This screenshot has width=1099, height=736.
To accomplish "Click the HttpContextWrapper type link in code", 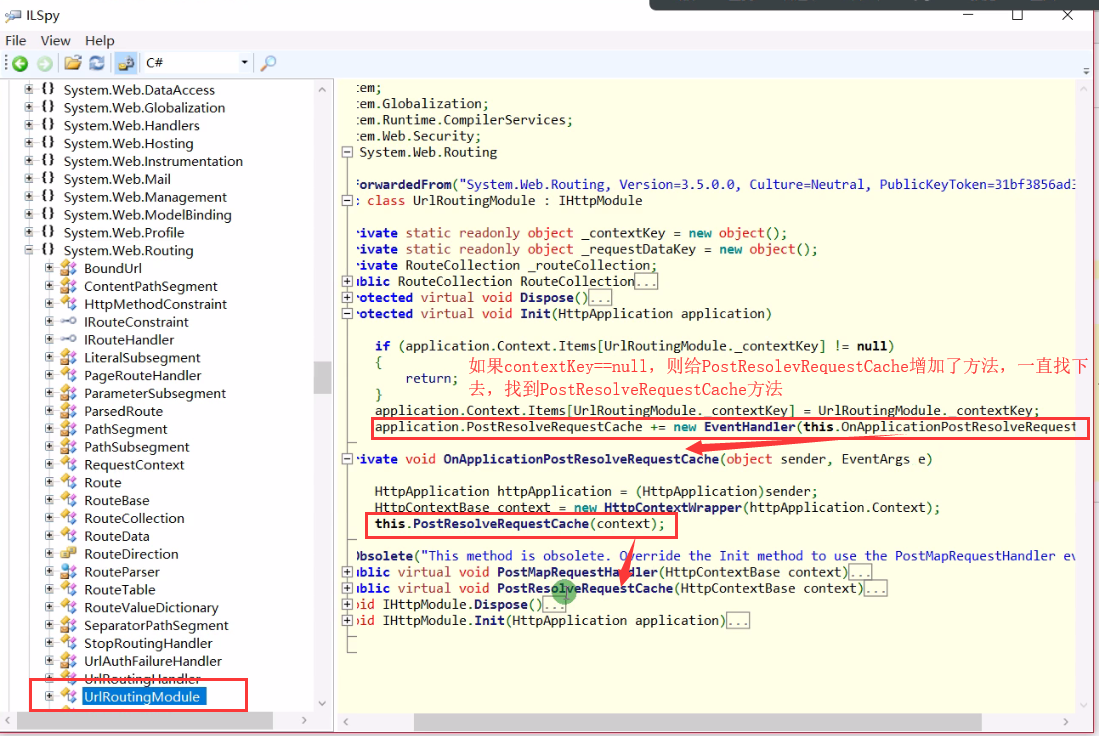I will (673, 507).
